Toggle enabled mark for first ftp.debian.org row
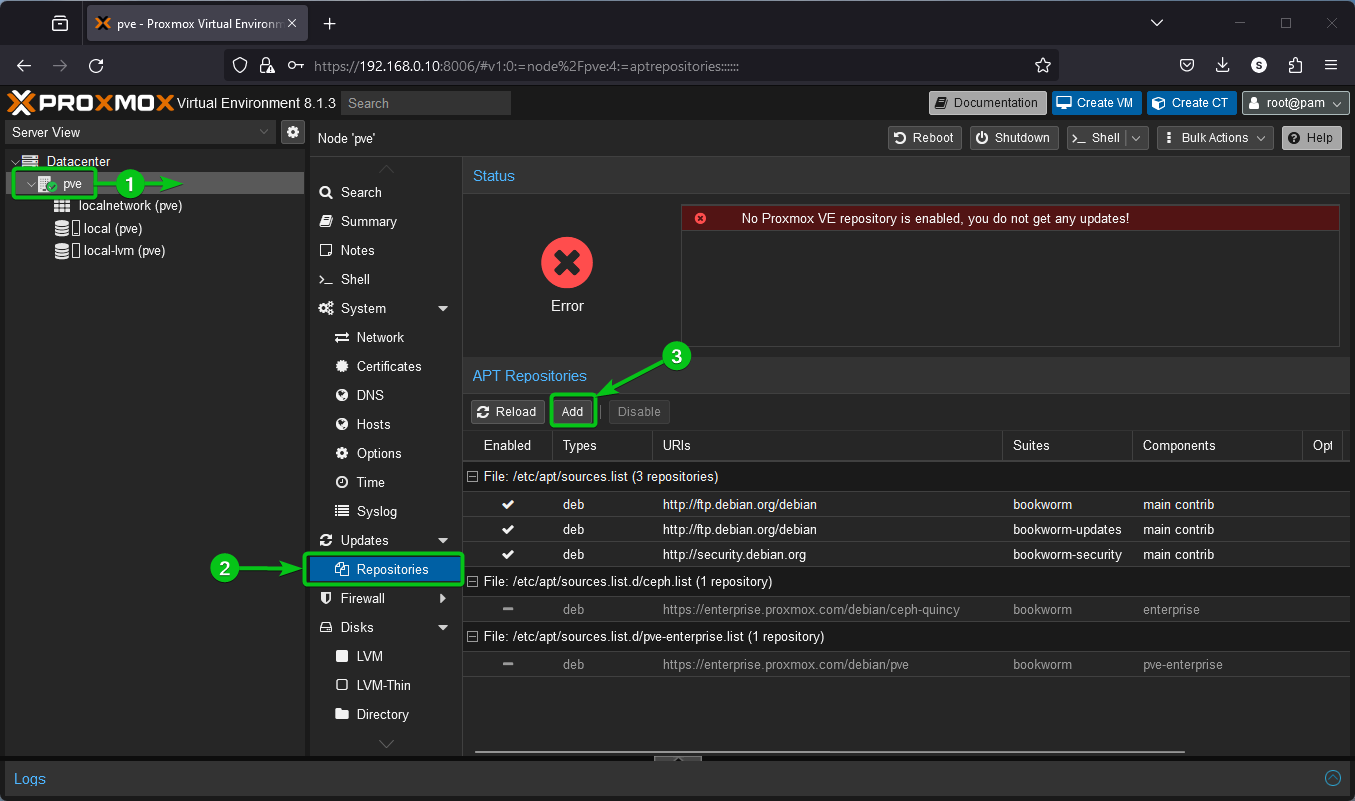 point(508,503)
